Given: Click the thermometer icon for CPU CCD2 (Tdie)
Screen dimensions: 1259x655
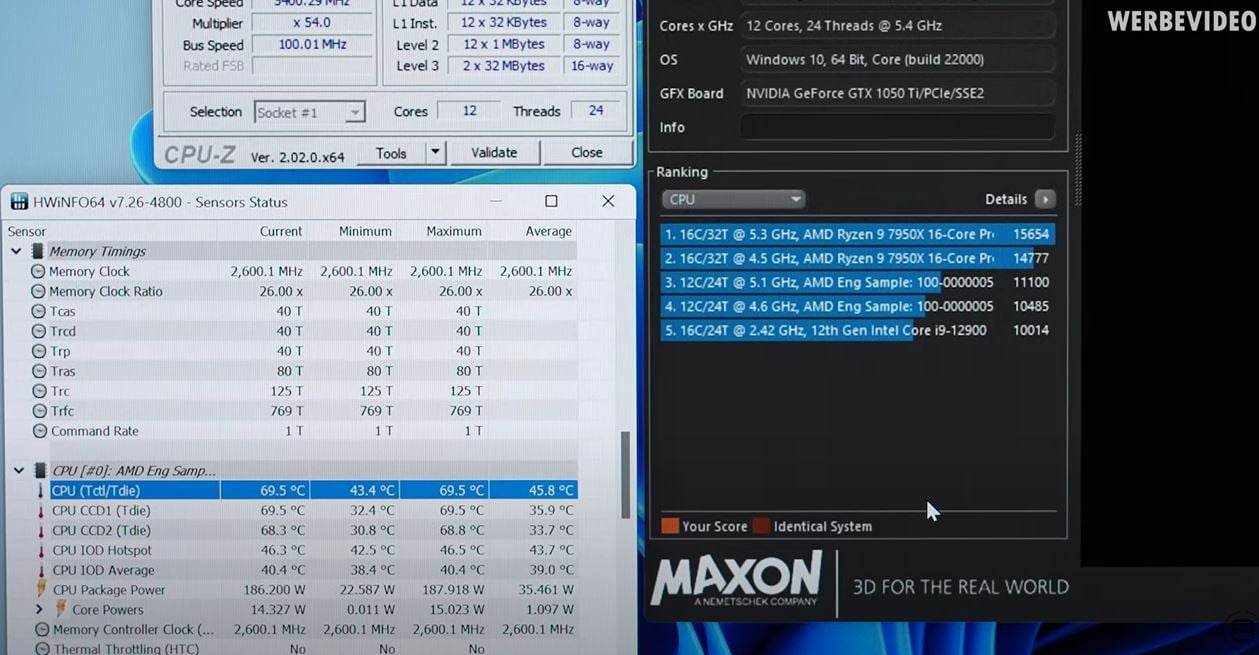Looking at the screenshot, I should [x=41, y=530].
